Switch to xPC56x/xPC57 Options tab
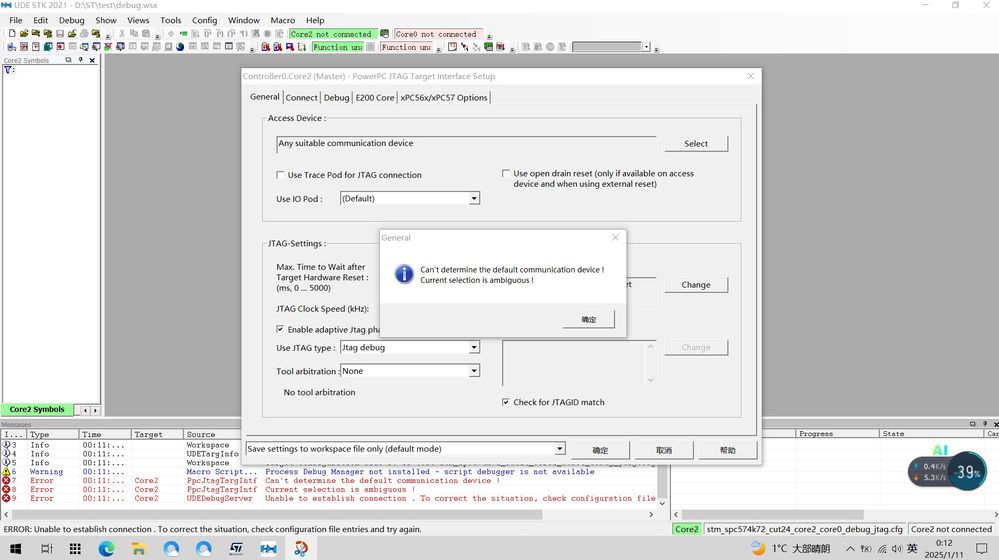999x560 pixels. tap(444, 97)
